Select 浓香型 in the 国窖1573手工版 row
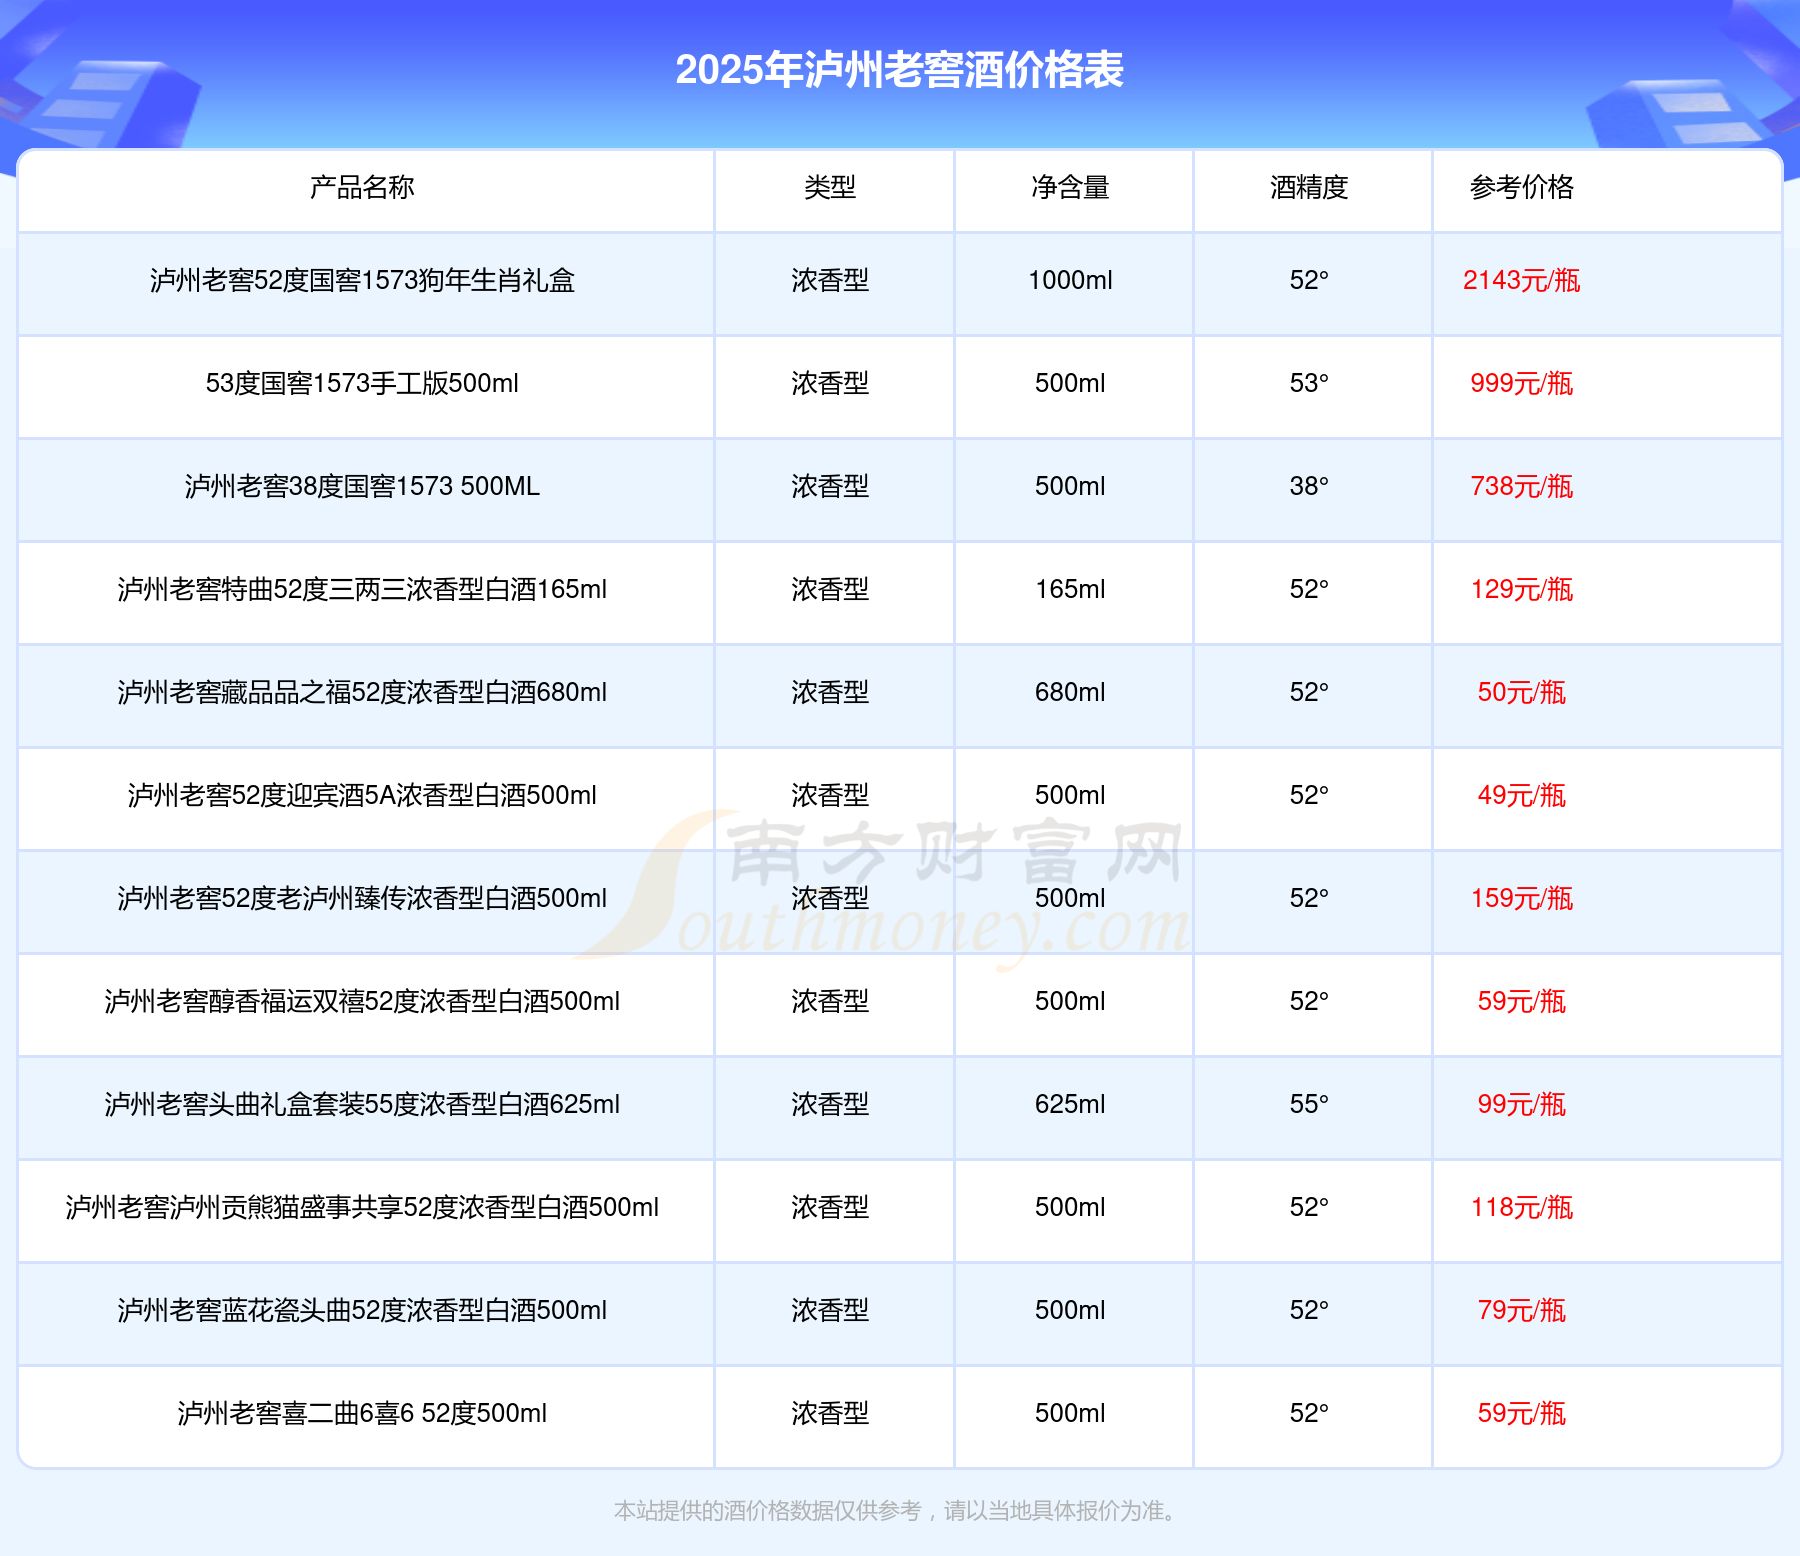 coord(830,383)
